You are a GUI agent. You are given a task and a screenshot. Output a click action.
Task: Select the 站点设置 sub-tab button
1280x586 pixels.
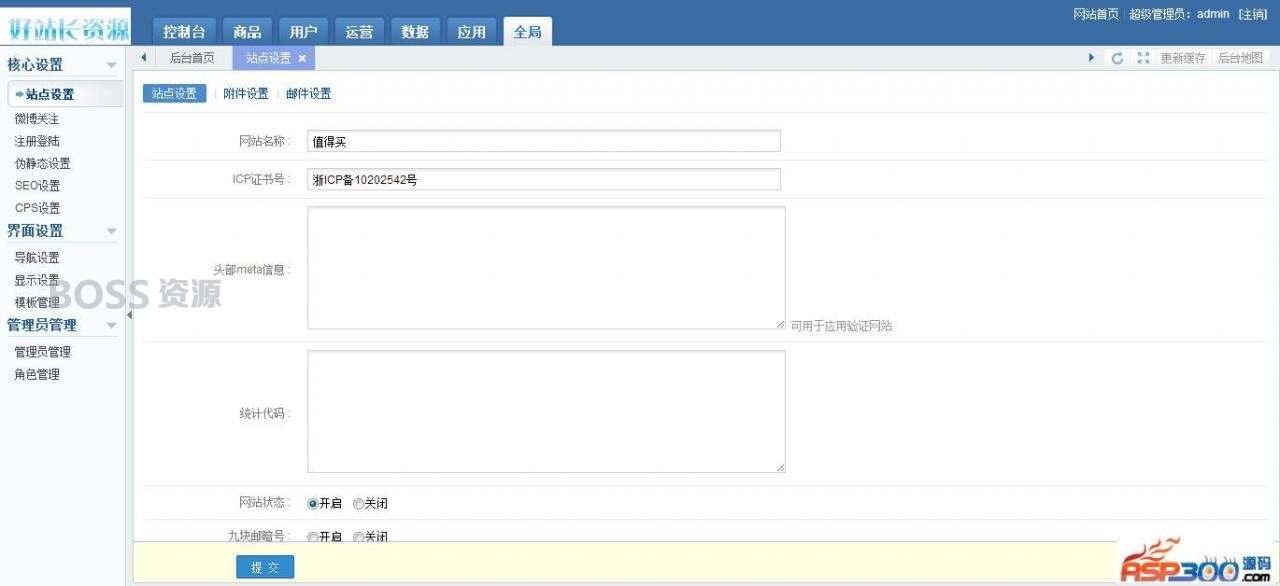point(174,94)
